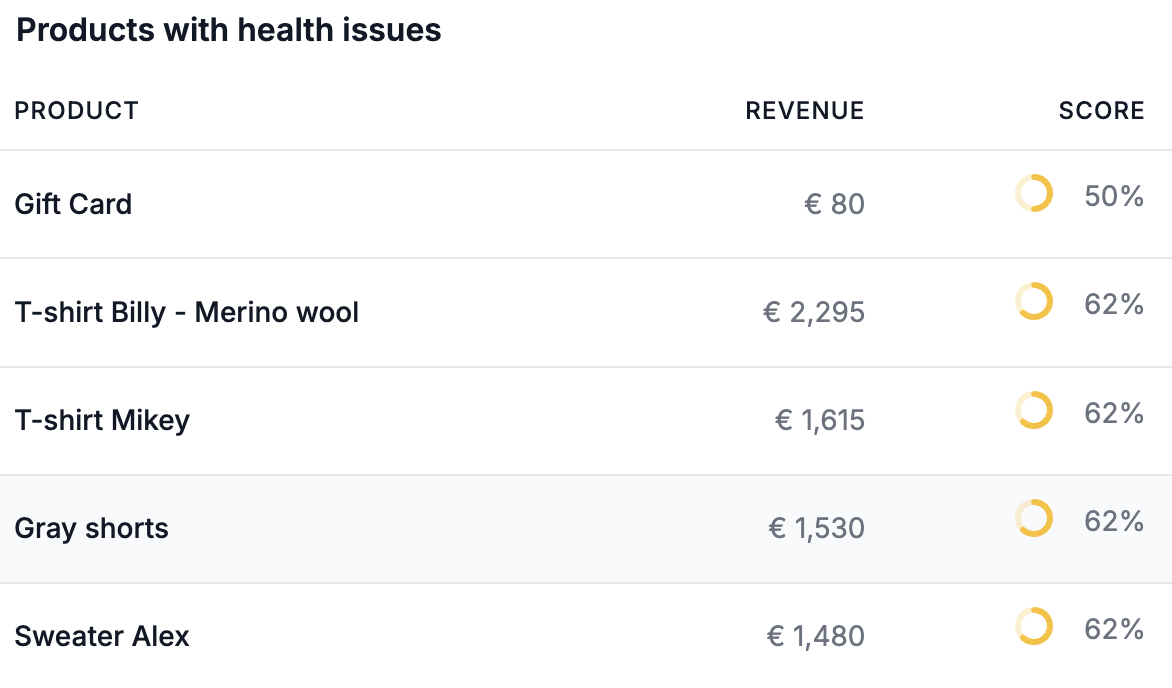The width and height of the screenshot is (1172, 688).
Task: Sort by the REVENUE column header
Action: click(804, 111)
